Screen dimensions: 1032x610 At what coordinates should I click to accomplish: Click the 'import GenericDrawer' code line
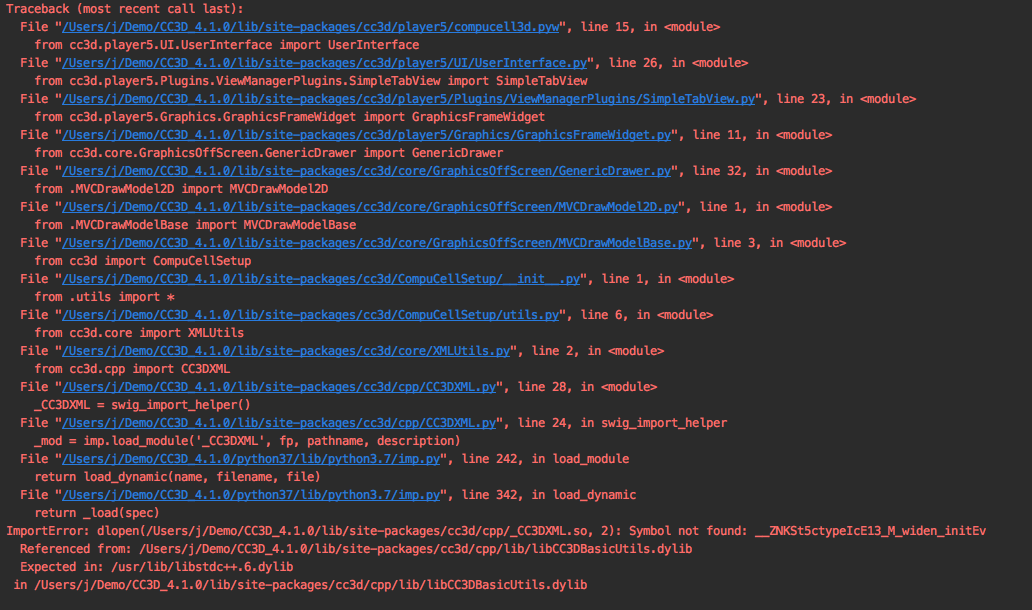(269, 153)
